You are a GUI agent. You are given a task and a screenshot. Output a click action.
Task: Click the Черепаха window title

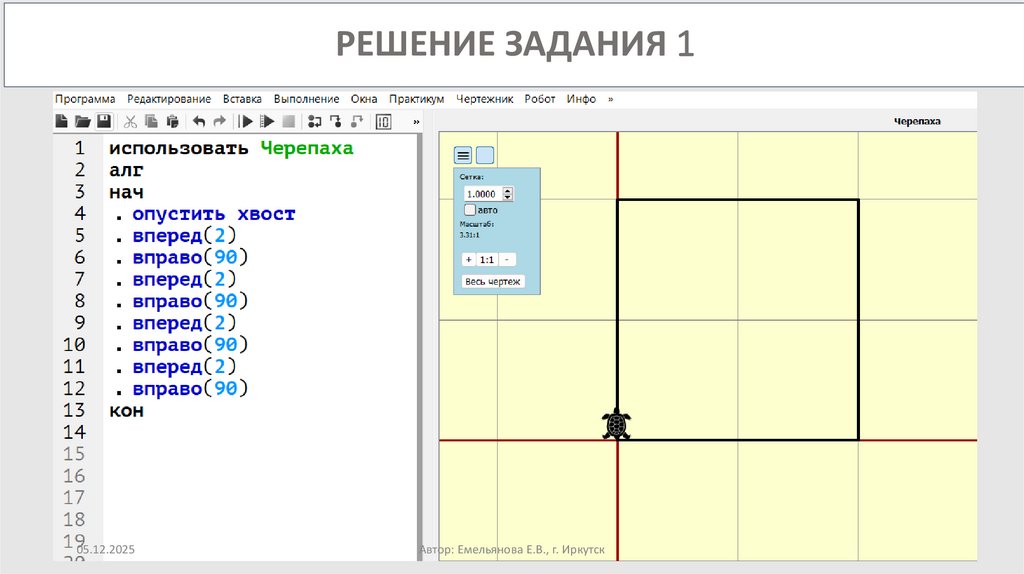point(917,121)
